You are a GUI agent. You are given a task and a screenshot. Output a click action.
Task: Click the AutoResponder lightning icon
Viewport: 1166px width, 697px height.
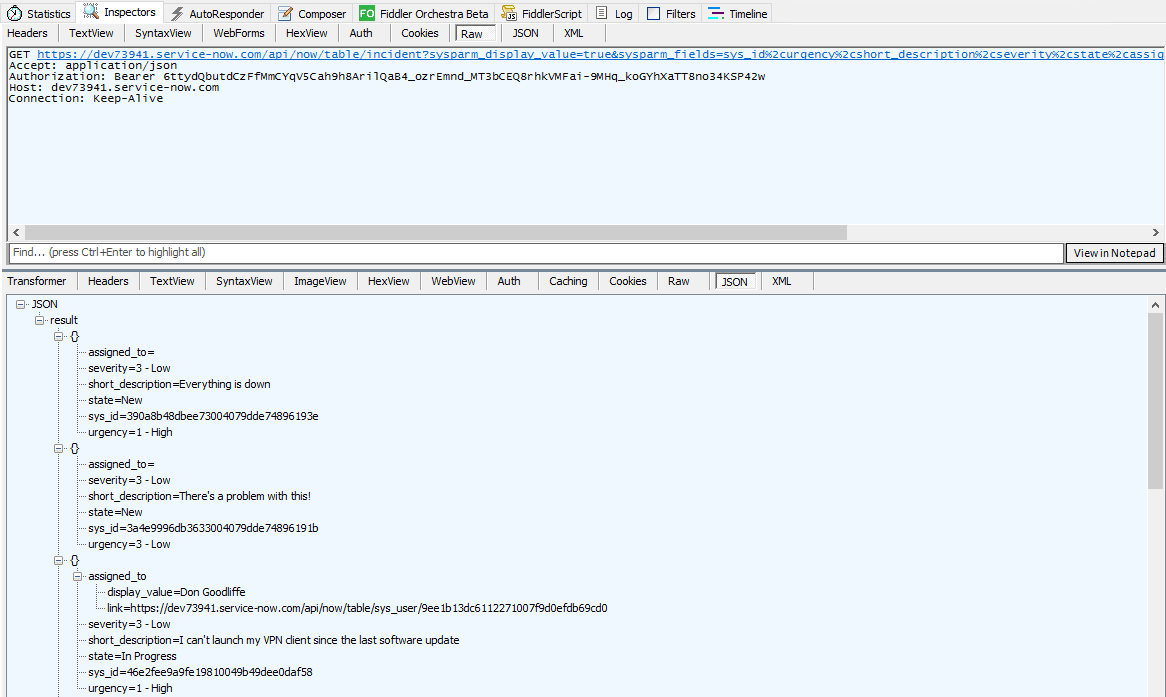click(x=177, y=13)
